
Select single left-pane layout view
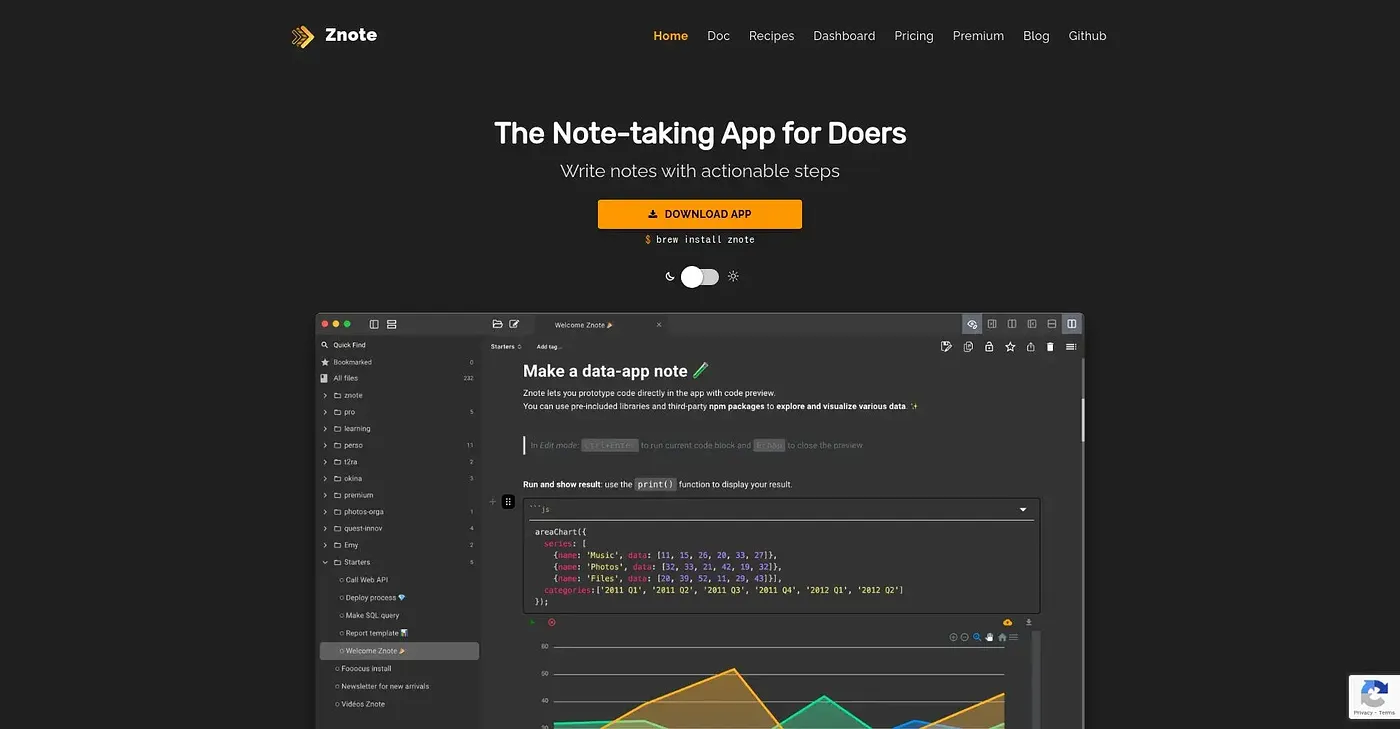992,324
